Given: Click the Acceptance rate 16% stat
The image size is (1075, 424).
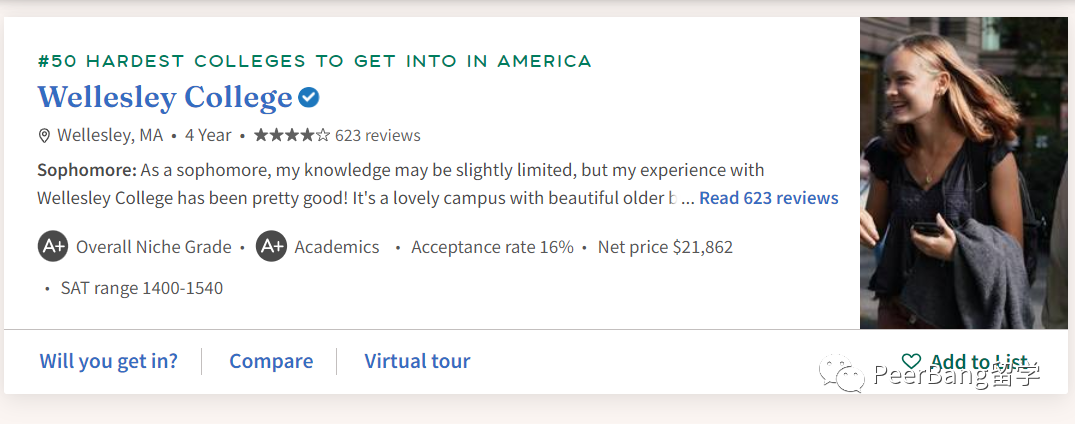Looking at the screenshot, I should 492,247.
